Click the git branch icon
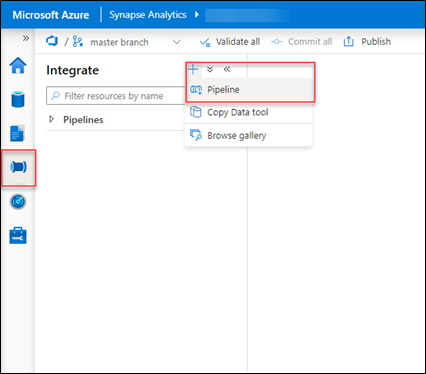The image size is (426, 374). [78, 42]
